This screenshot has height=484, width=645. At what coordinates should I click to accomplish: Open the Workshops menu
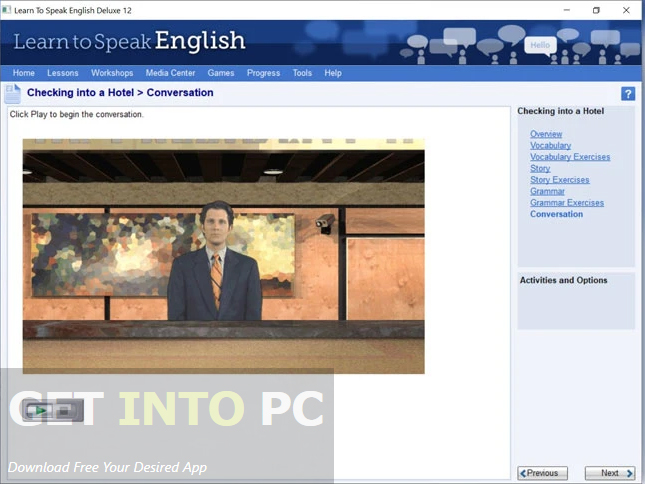click(x=112, y=73)
